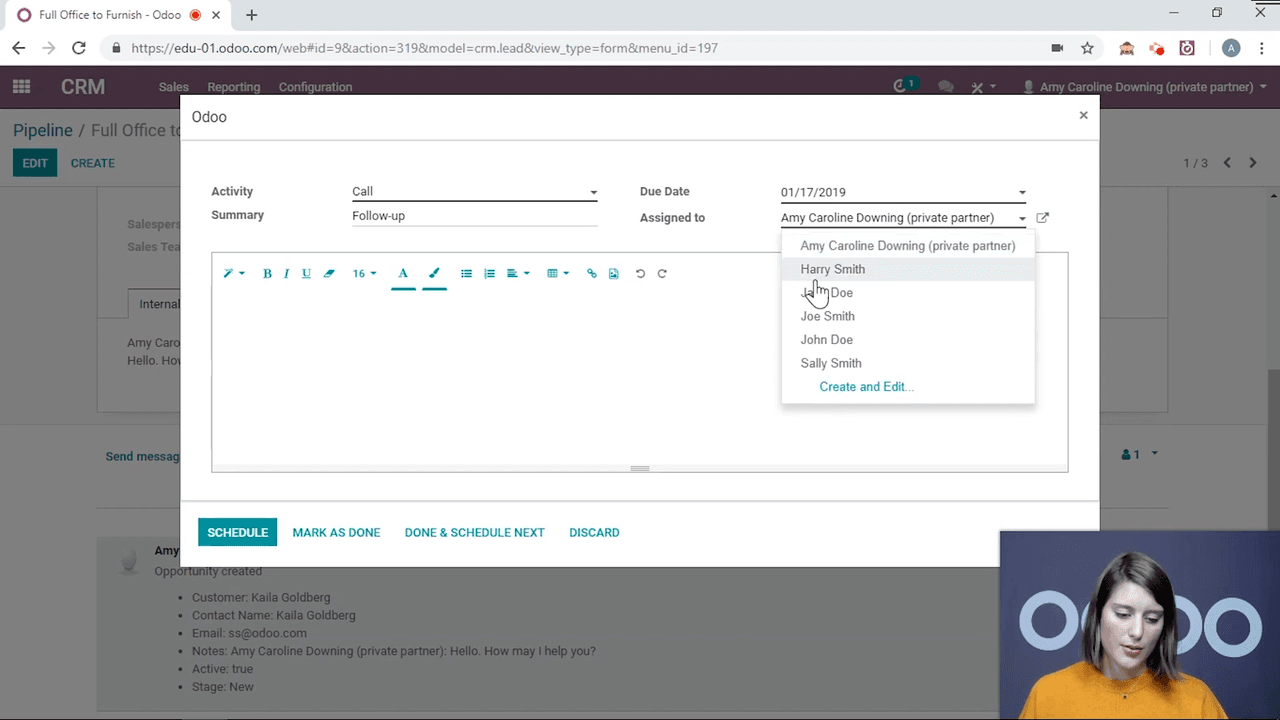Click the insert picture icon
1280x720 pixels.
614,274
